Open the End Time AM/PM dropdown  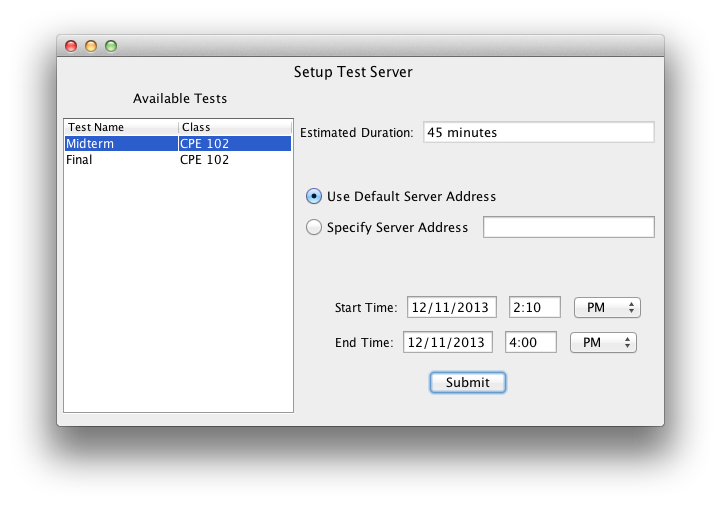pos(602,342)
